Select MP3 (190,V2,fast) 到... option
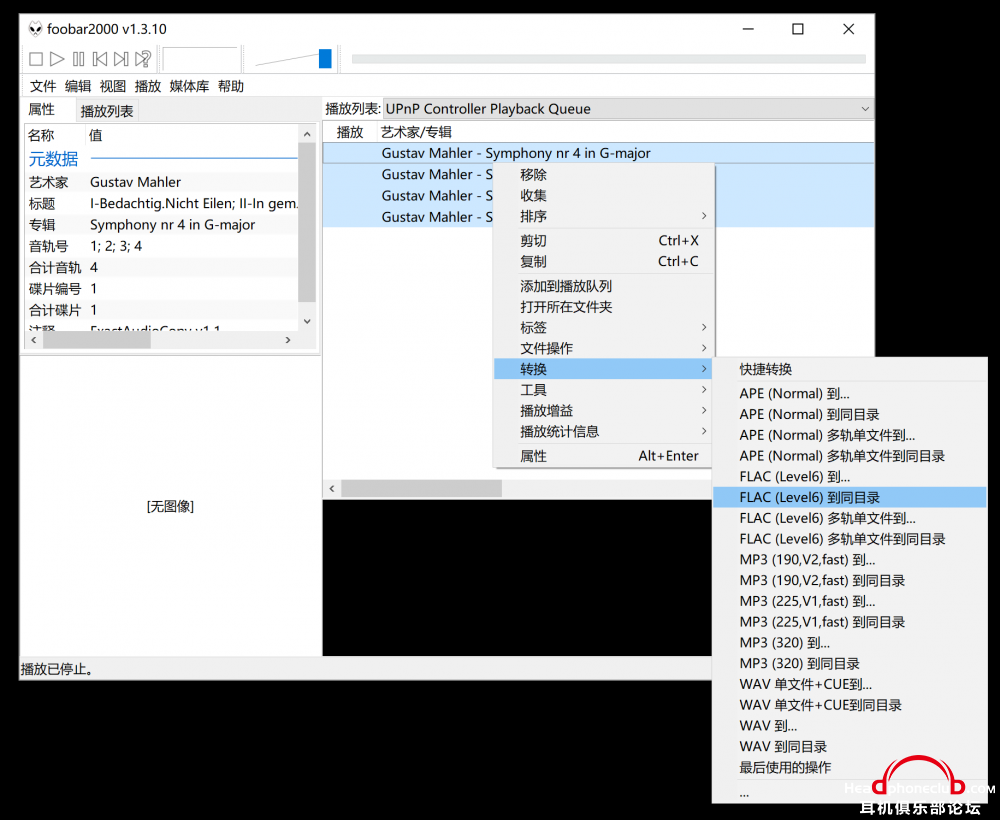 pyautogui.click(x=849, y=560)
